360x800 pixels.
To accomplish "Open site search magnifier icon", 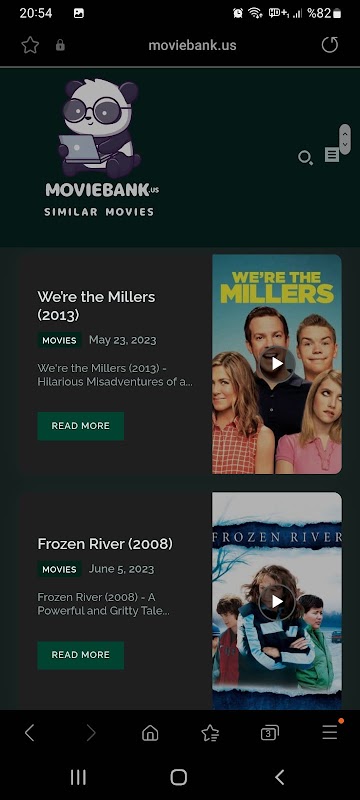I will [305, 158].
